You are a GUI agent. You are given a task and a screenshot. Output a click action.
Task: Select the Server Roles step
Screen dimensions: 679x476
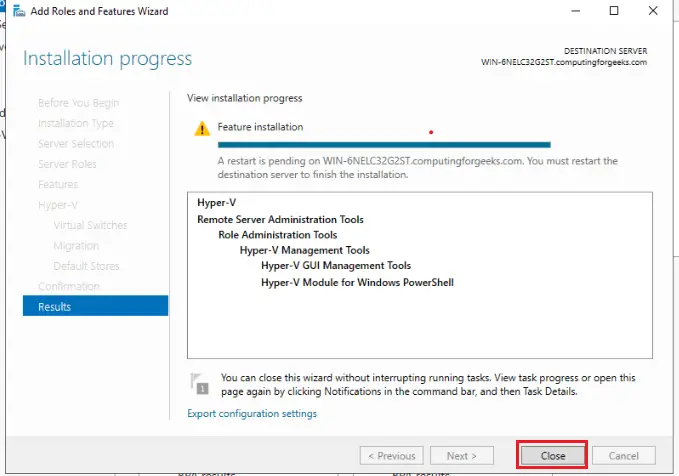(x=67, y=164)
